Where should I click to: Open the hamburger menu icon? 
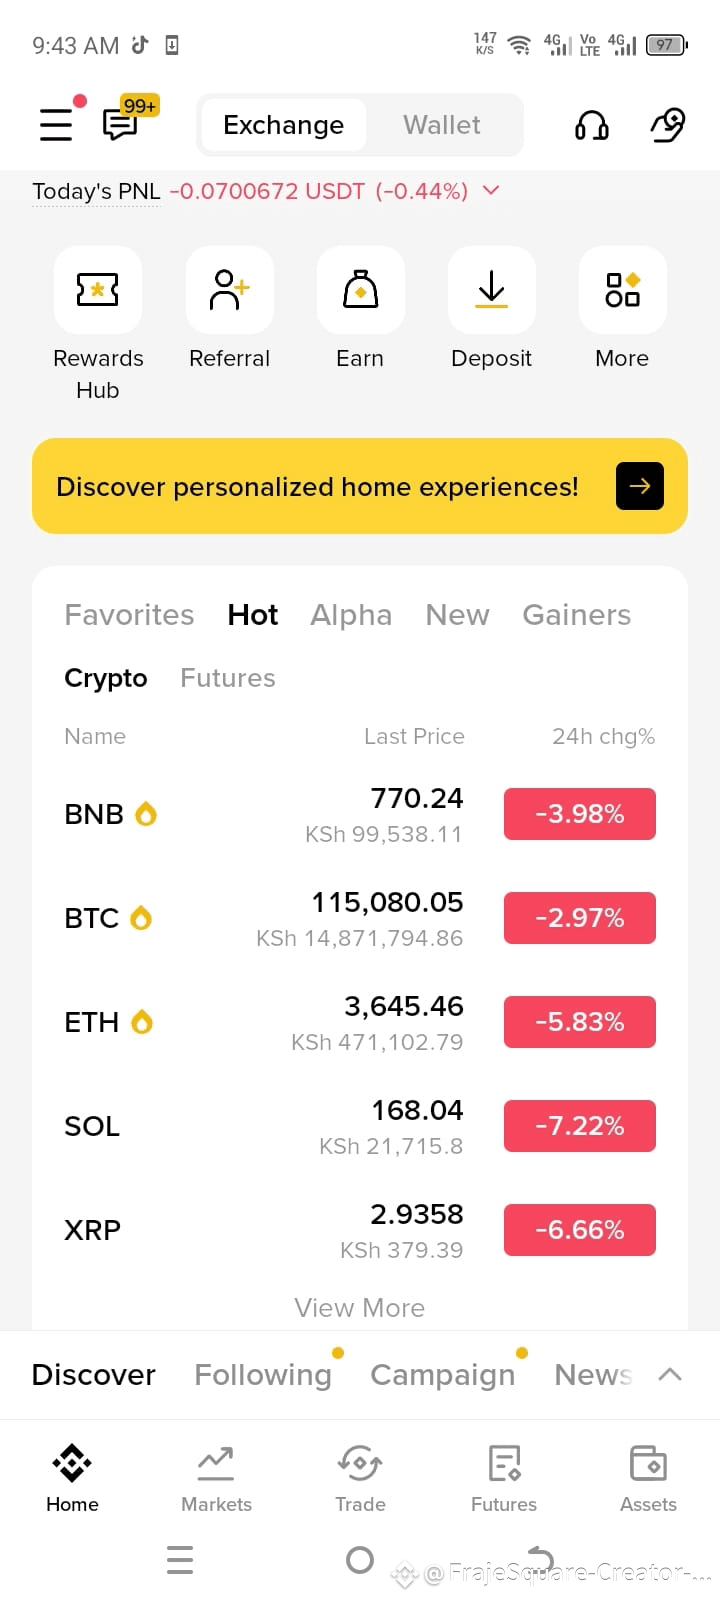pos(56,124)
